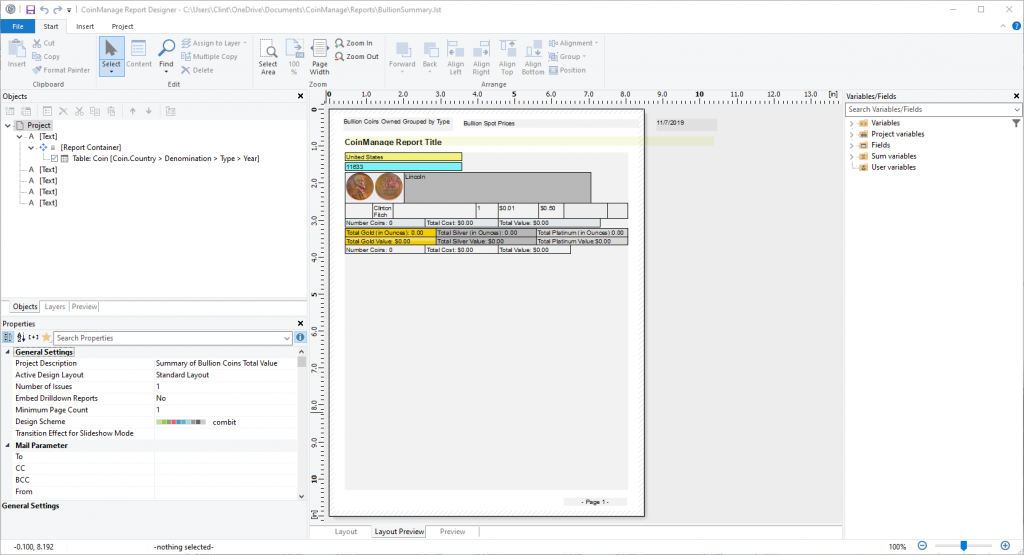This screenshot has height=555, width=1024.
Task: Click the Align Right icon
Action: (481, 57)
